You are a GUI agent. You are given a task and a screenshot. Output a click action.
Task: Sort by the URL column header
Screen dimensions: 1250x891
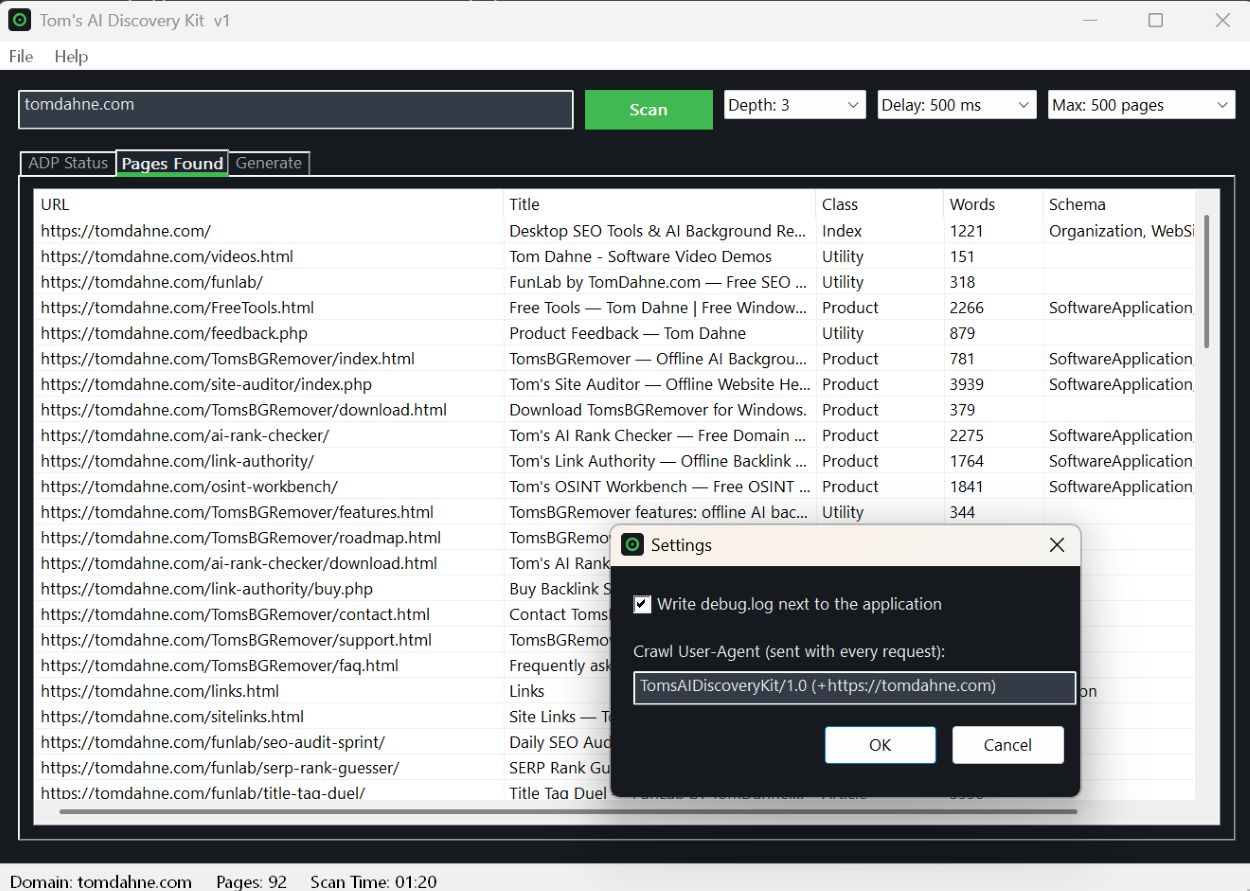(269, 204)
